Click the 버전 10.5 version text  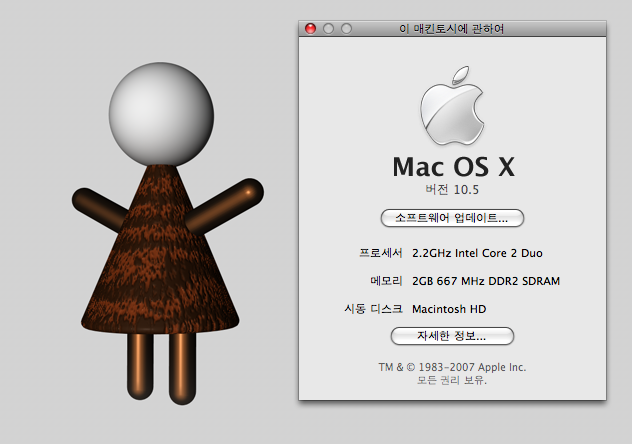pos(452,190)
